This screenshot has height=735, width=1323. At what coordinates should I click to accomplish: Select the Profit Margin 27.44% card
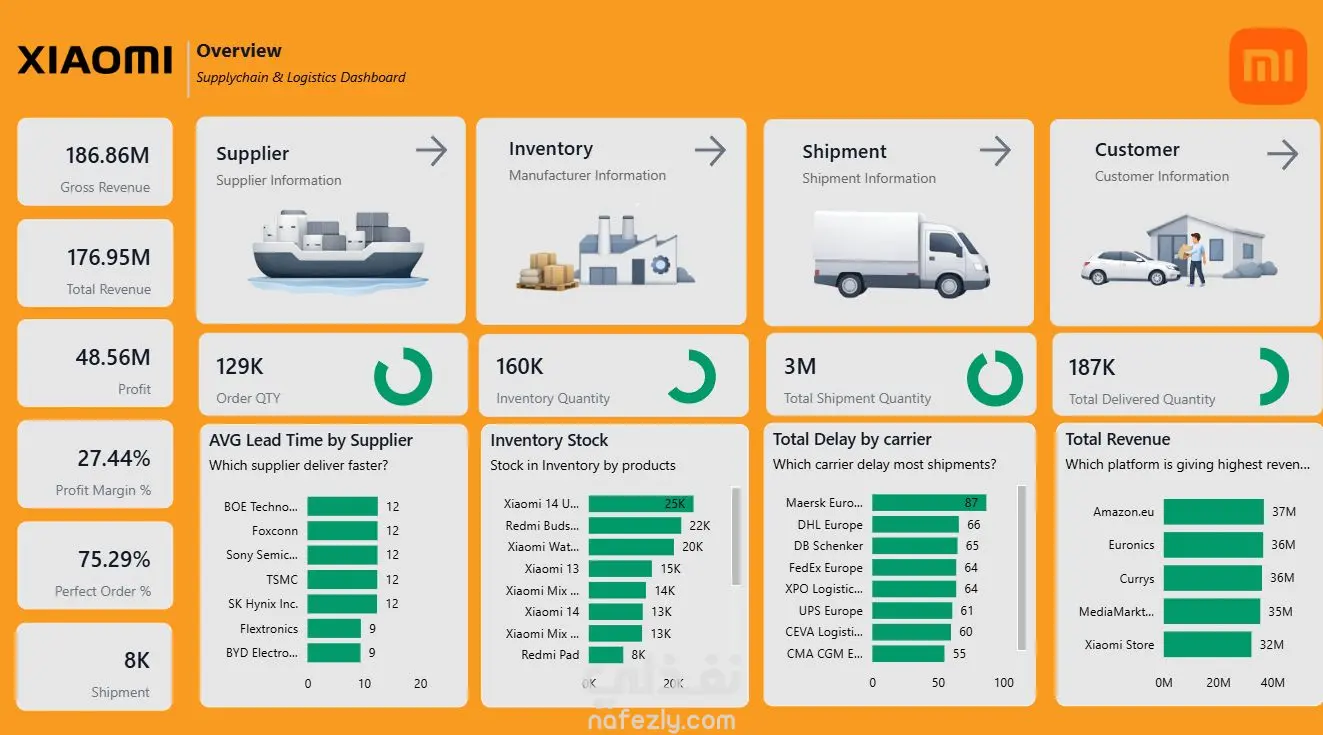coord(95,465)
